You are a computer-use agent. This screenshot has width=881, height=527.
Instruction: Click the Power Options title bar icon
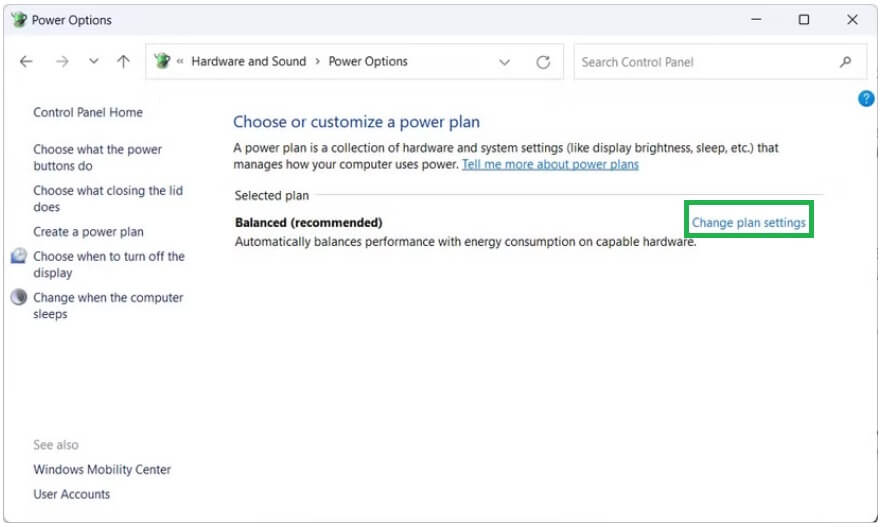(19, 20)
